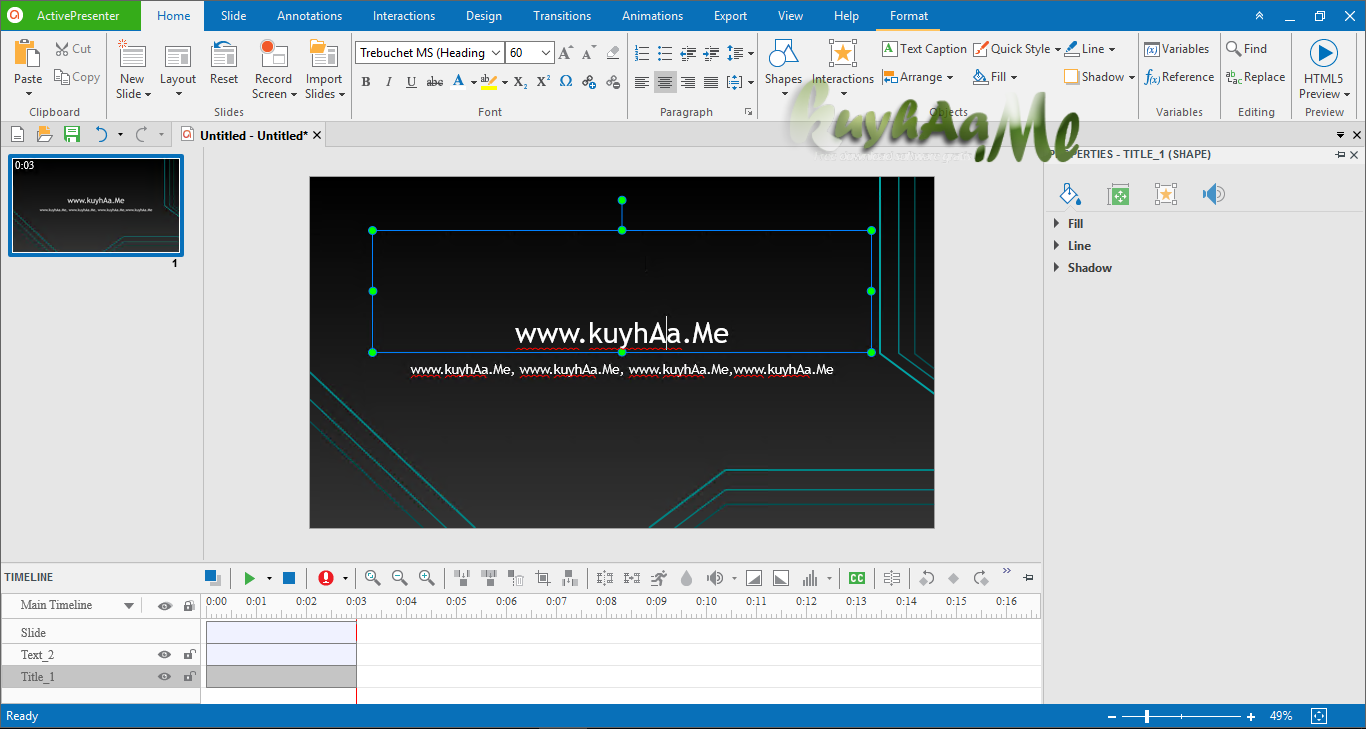The image size is (1366, 729).
Task: Open the Main Timeline dropdown
Action: point(129,606)
